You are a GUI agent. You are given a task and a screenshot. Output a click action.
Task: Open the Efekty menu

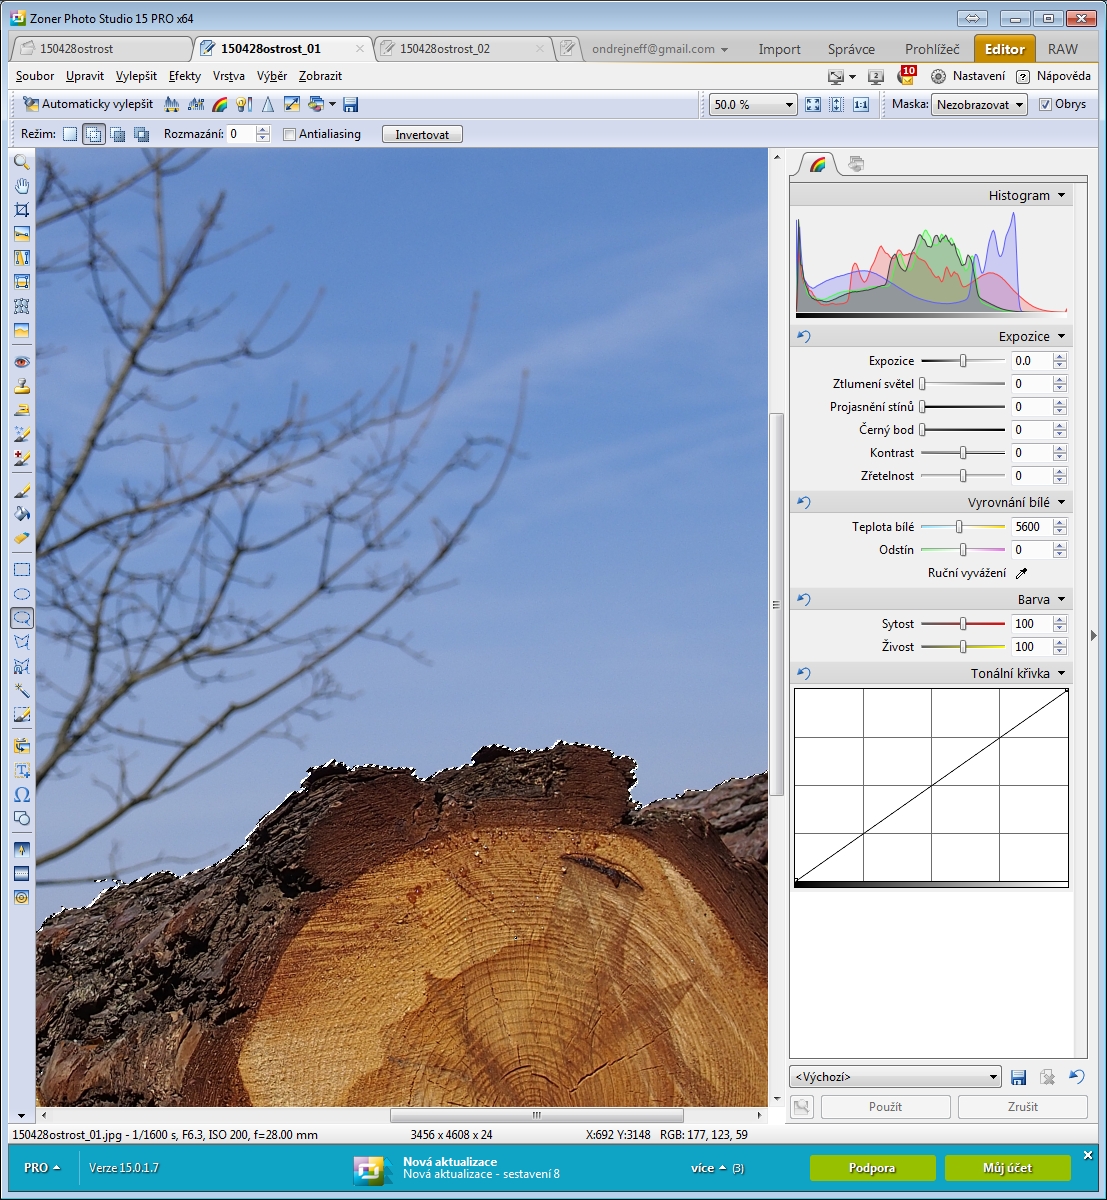(x=184, y=76)
